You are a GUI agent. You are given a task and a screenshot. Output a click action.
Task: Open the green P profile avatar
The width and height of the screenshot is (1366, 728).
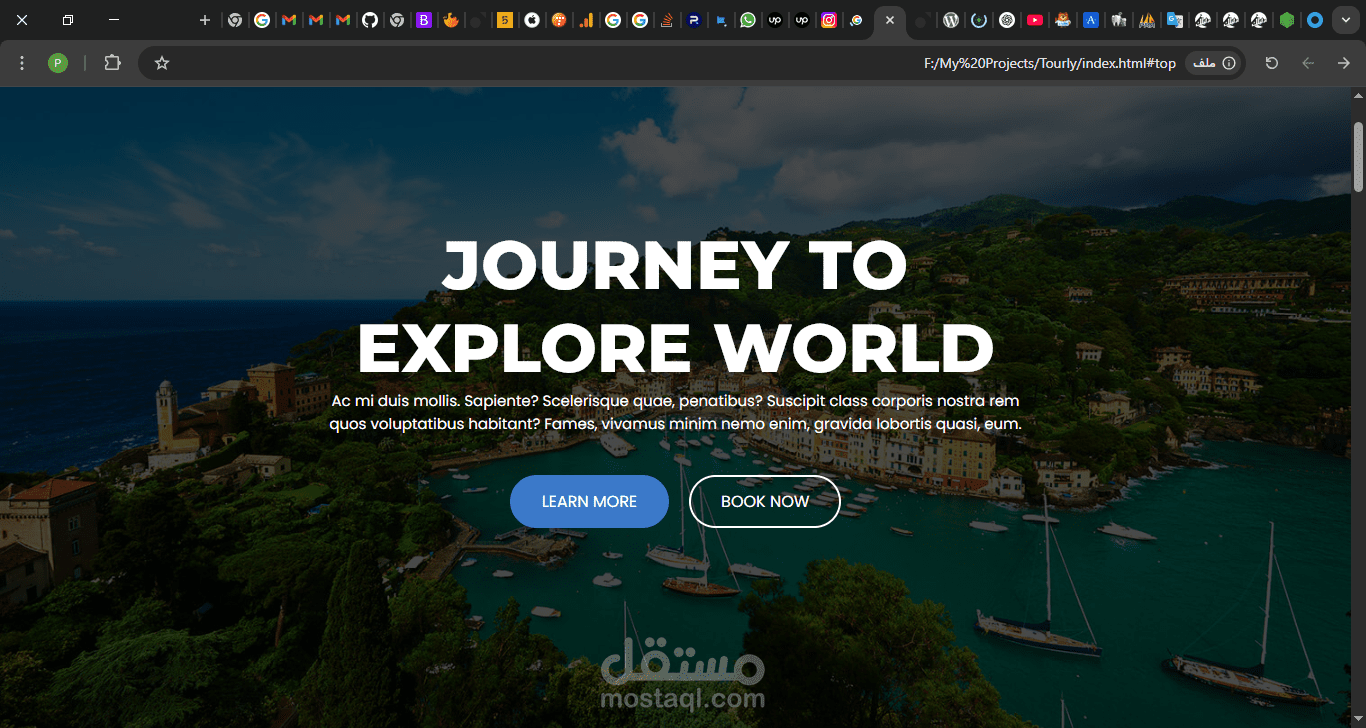[x=58, y=63]
